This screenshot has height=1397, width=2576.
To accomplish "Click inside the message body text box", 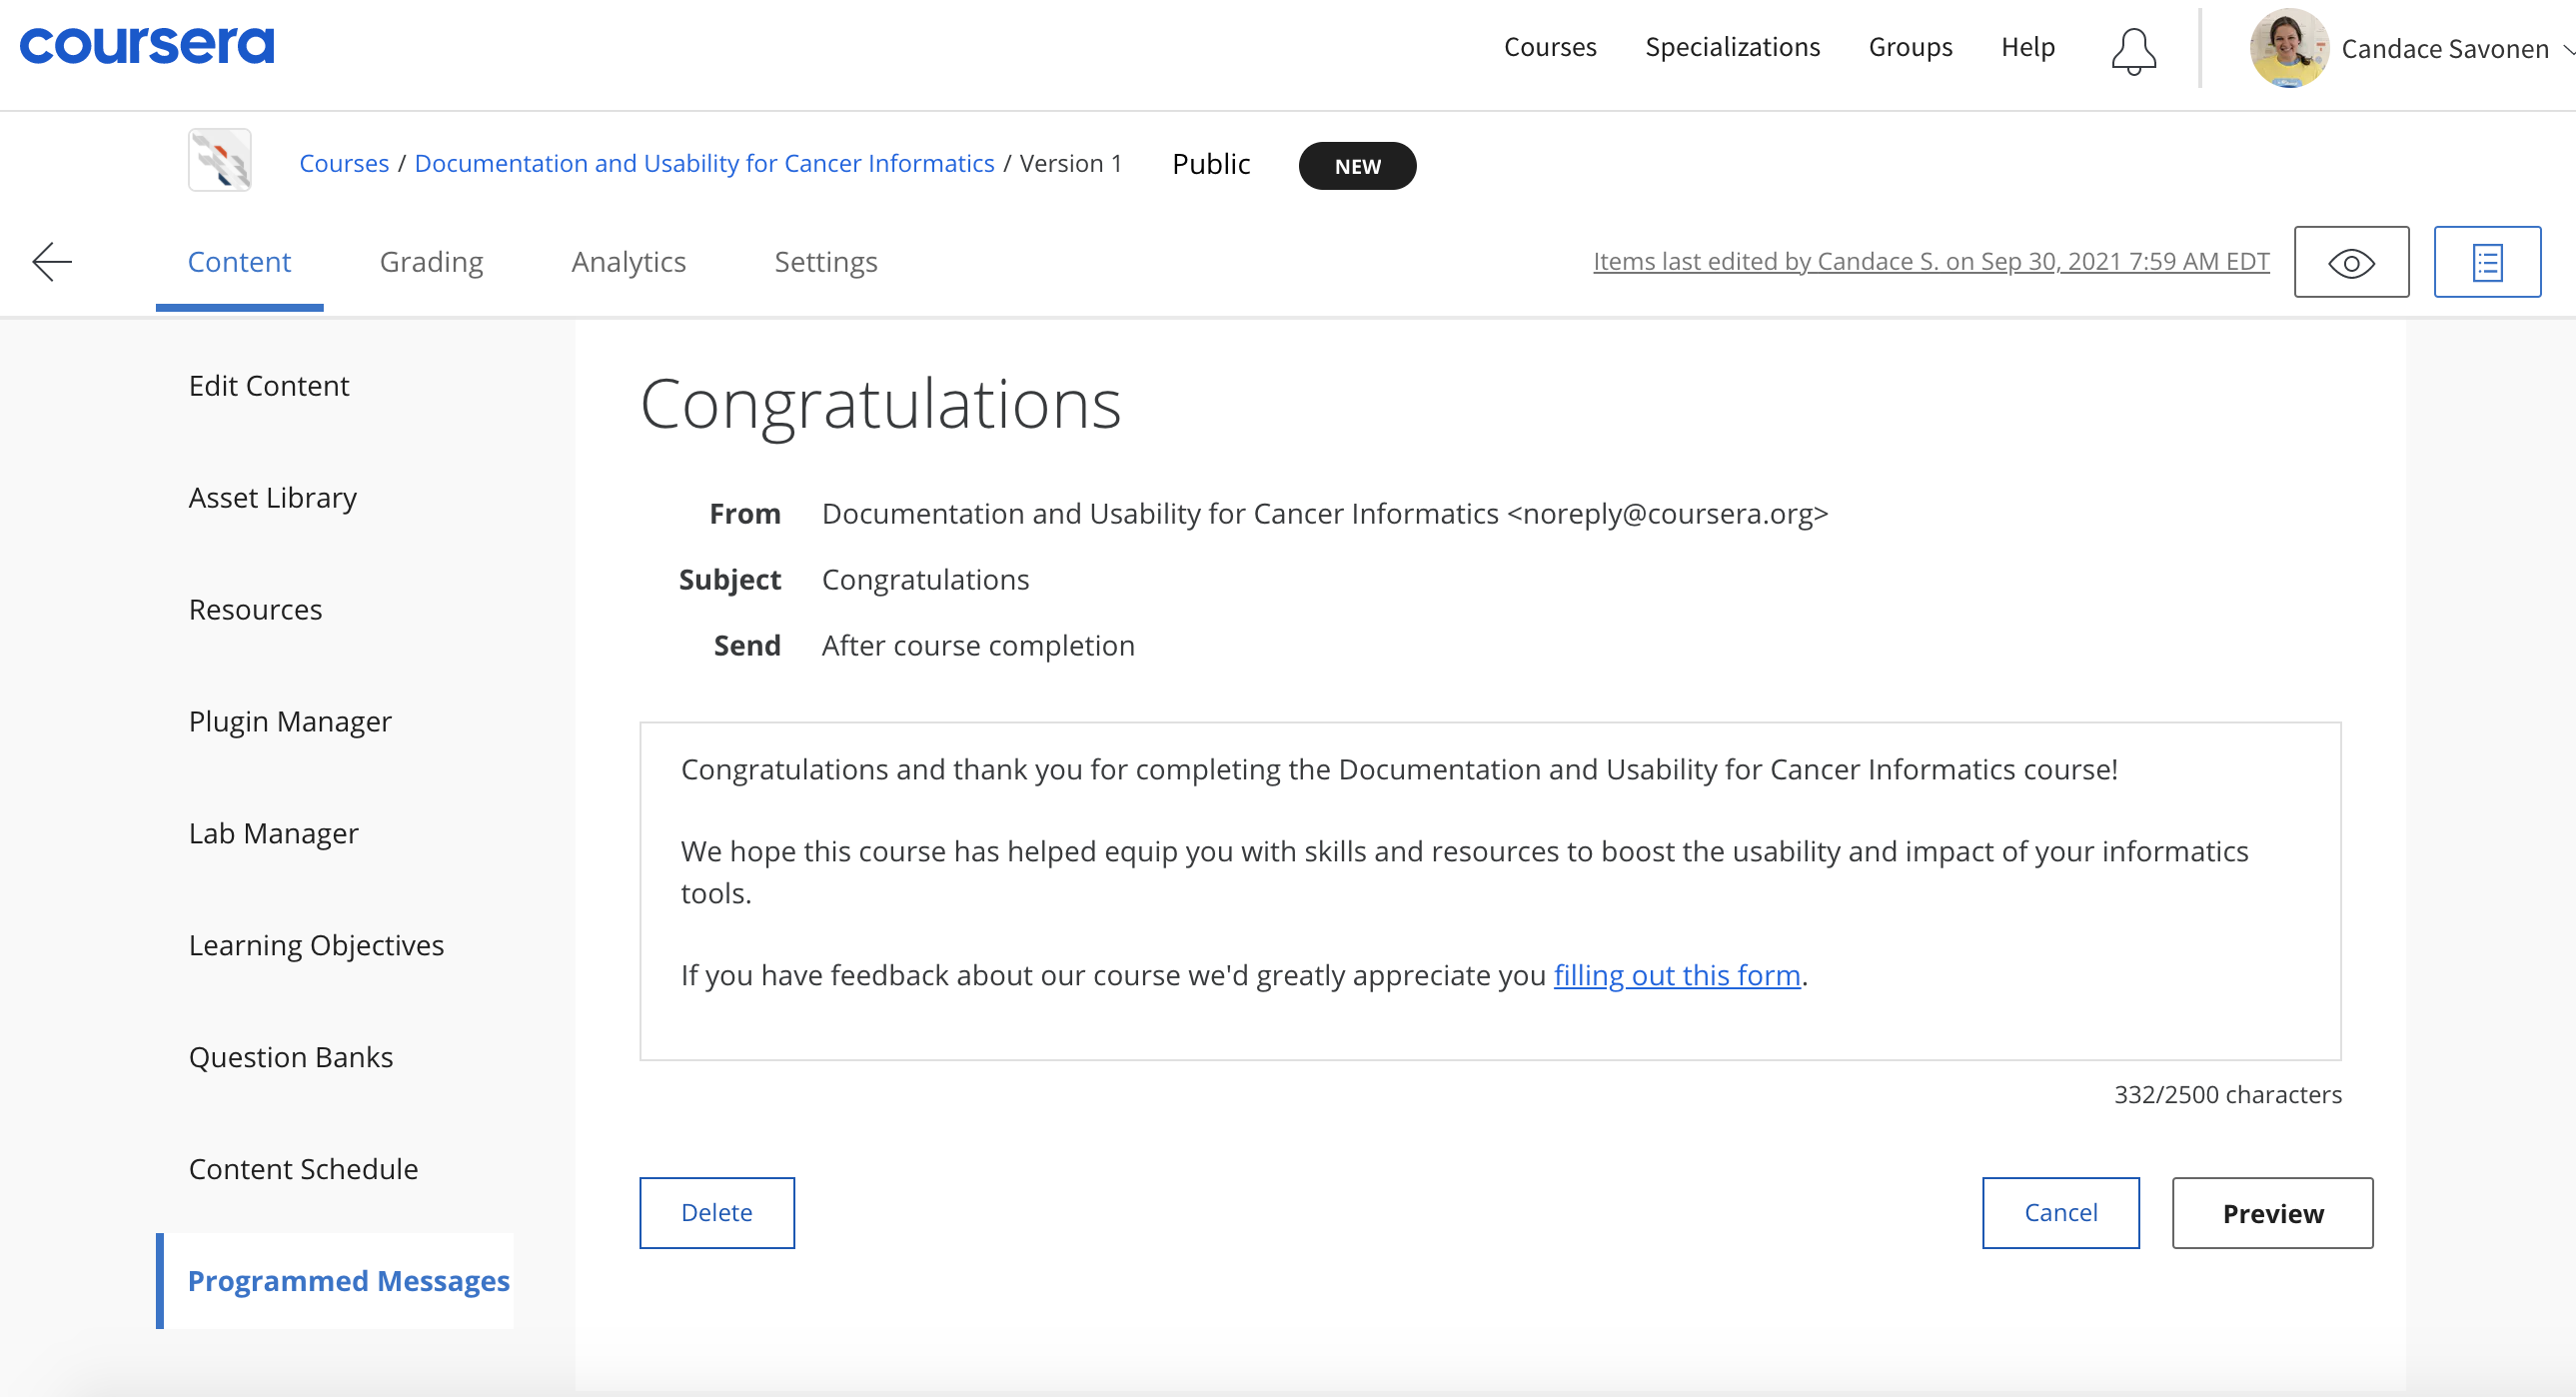I will tap(1490, 1020).
